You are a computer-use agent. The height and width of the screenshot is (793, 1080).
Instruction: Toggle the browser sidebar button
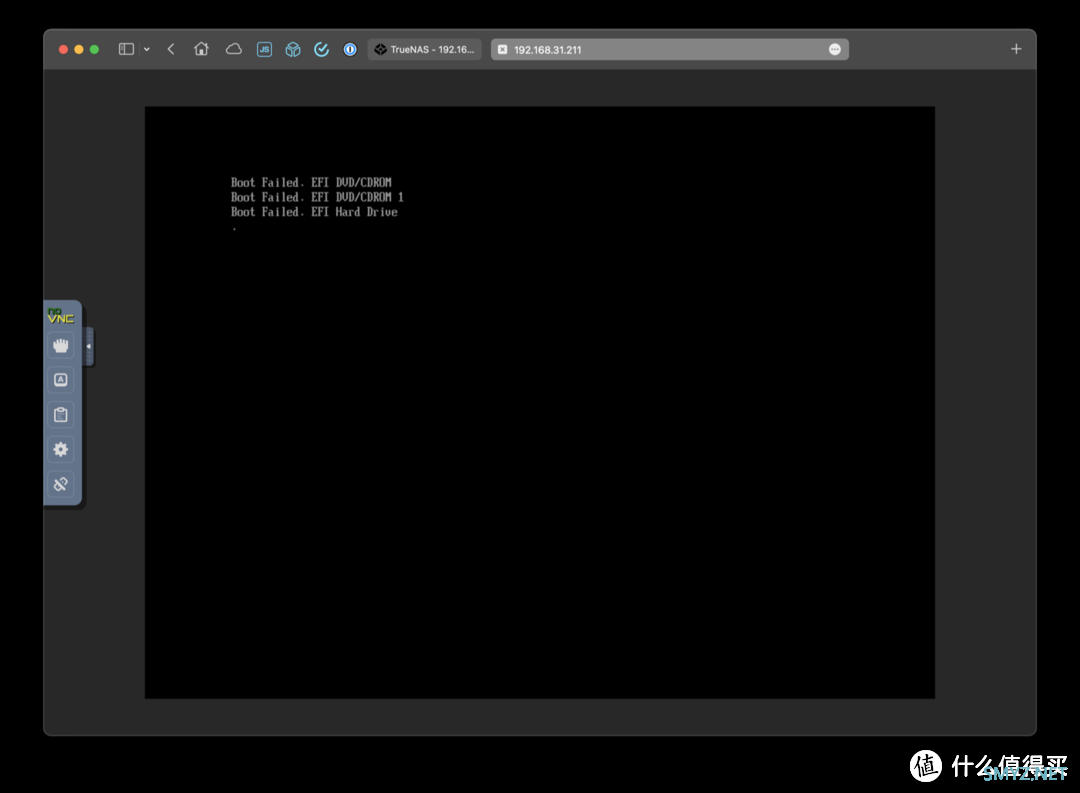point(126,49)
